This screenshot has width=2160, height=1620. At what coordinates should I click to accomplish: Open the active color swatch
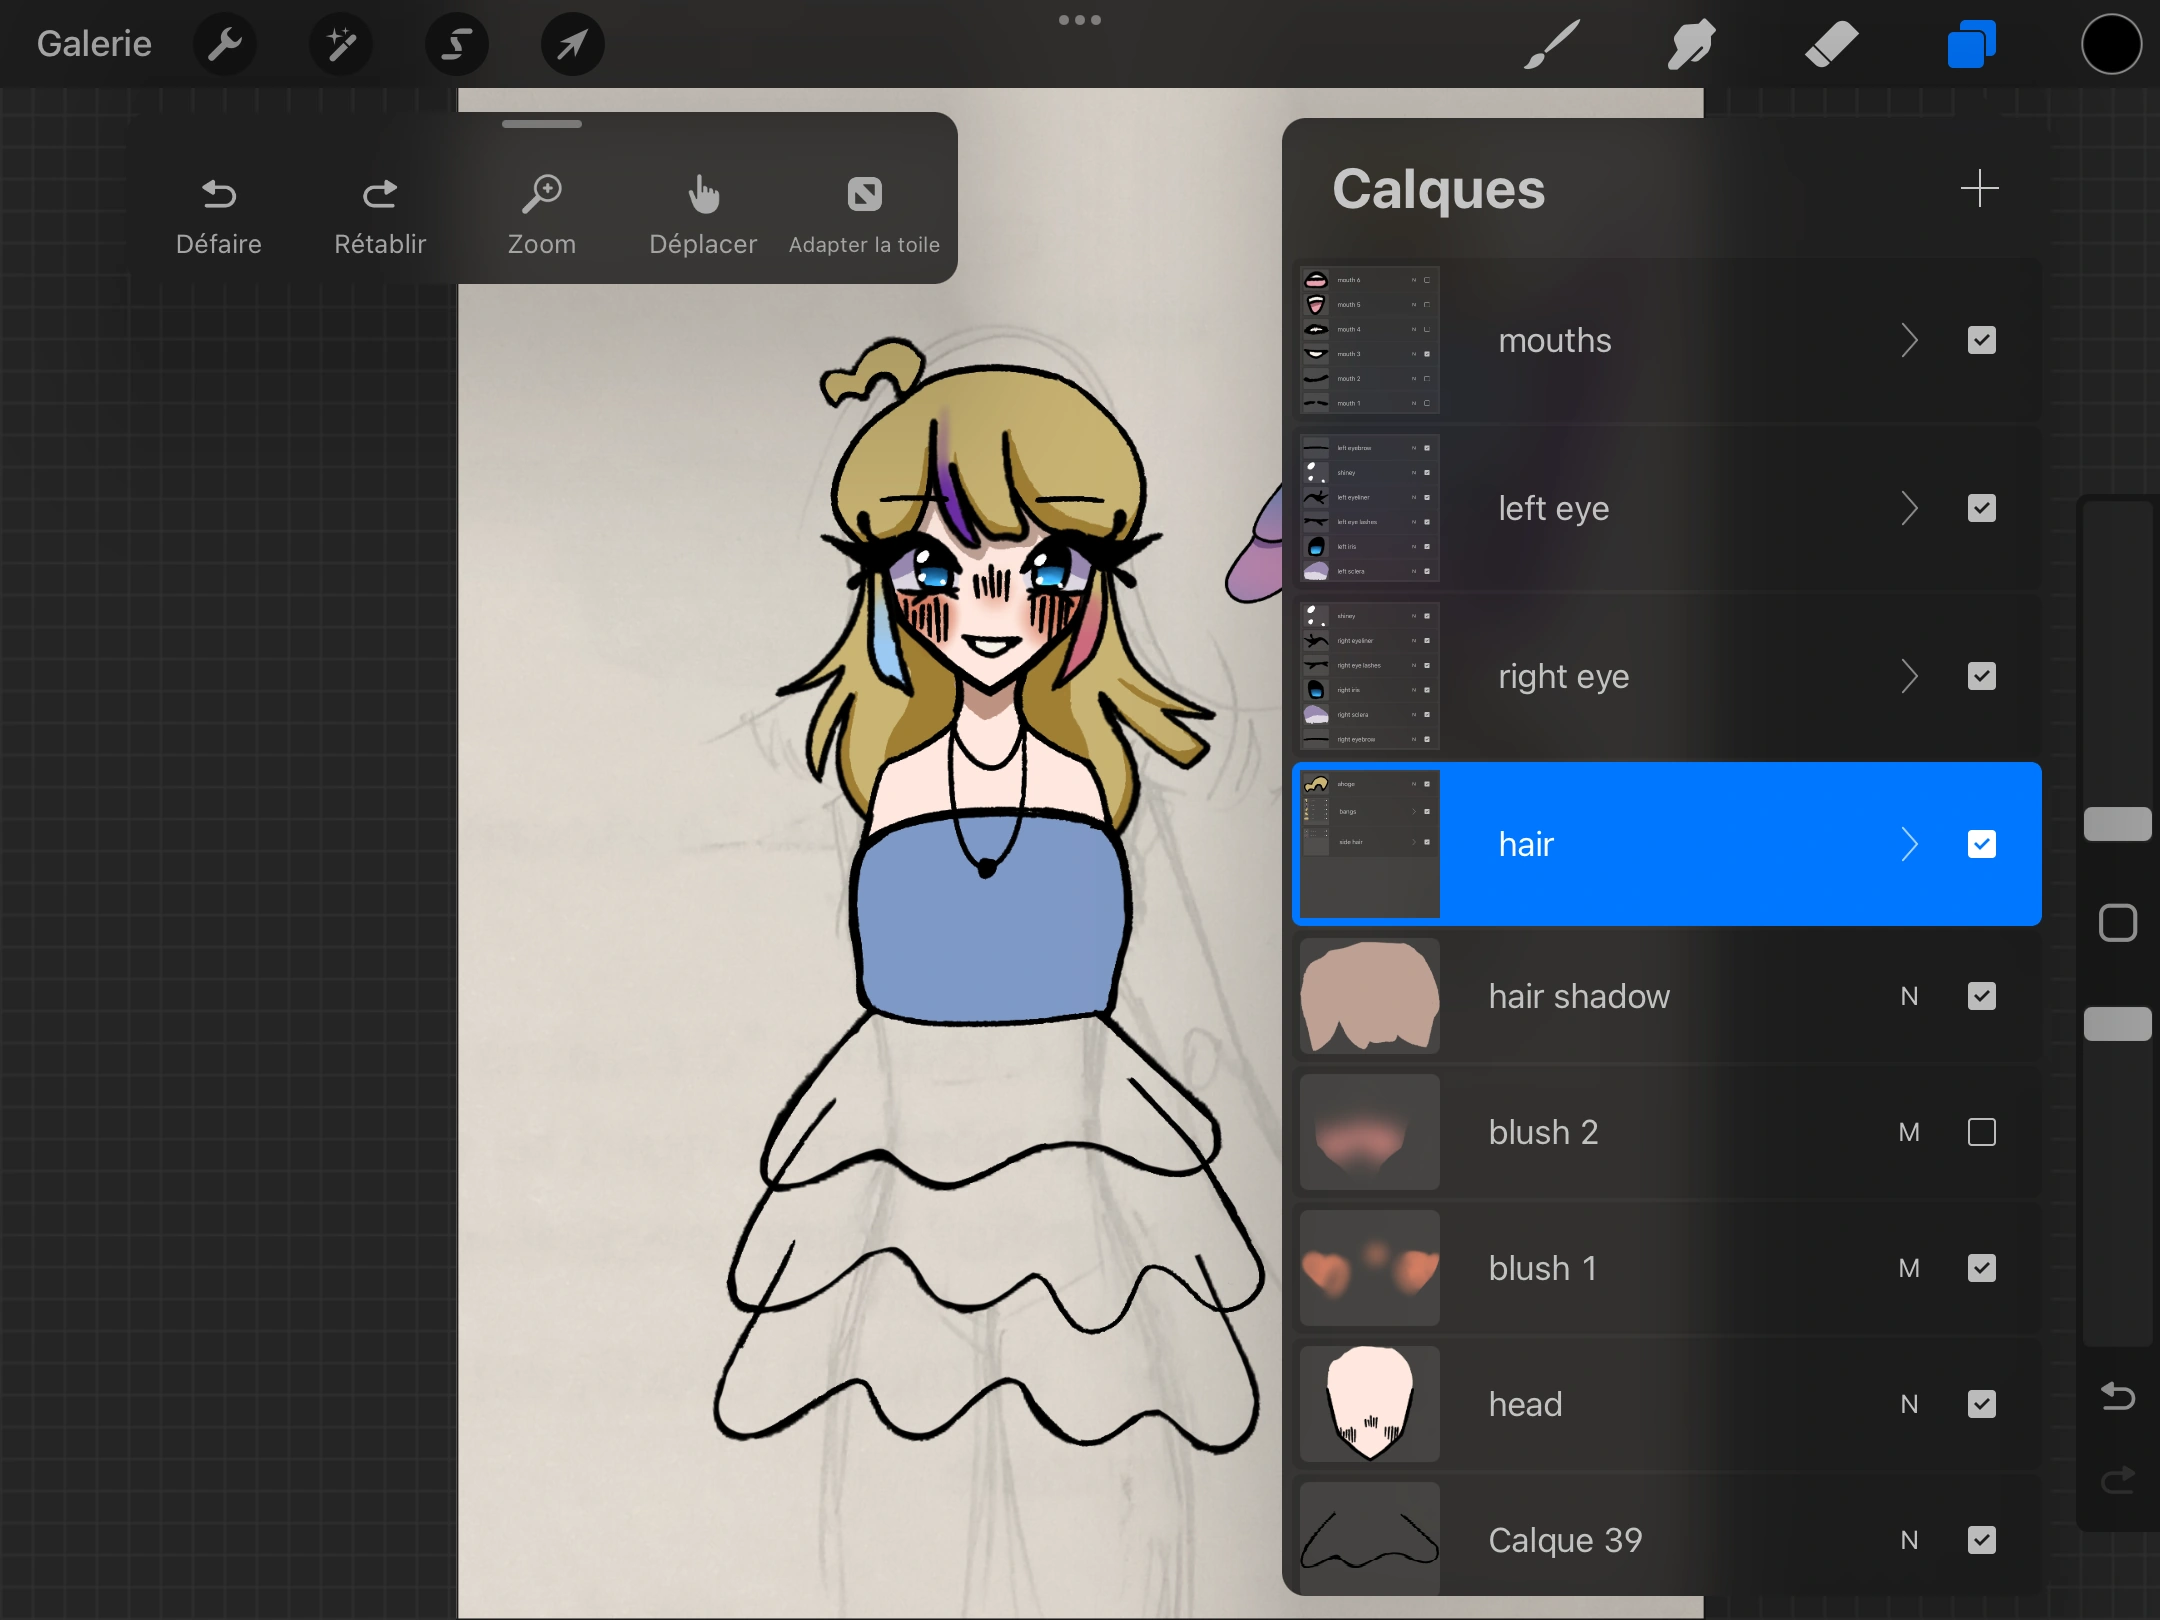coord(2110,44)
